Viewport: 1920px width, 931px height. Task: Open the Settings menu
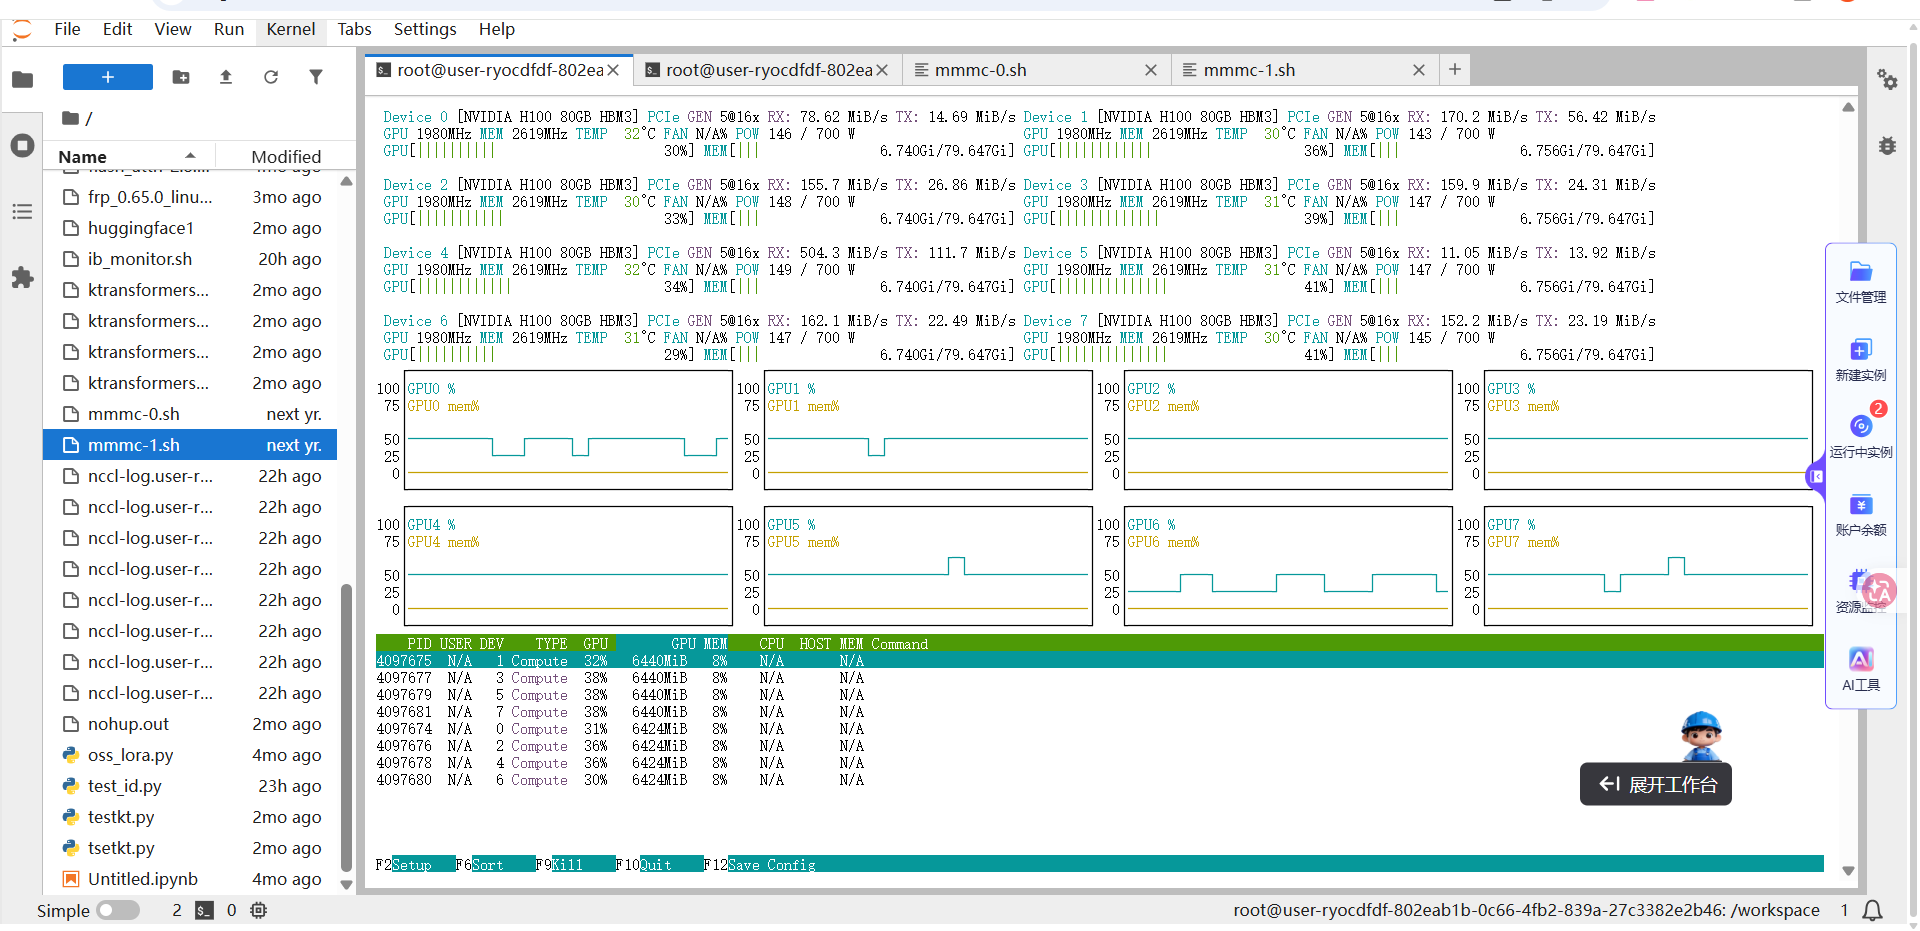coord(424,29)
